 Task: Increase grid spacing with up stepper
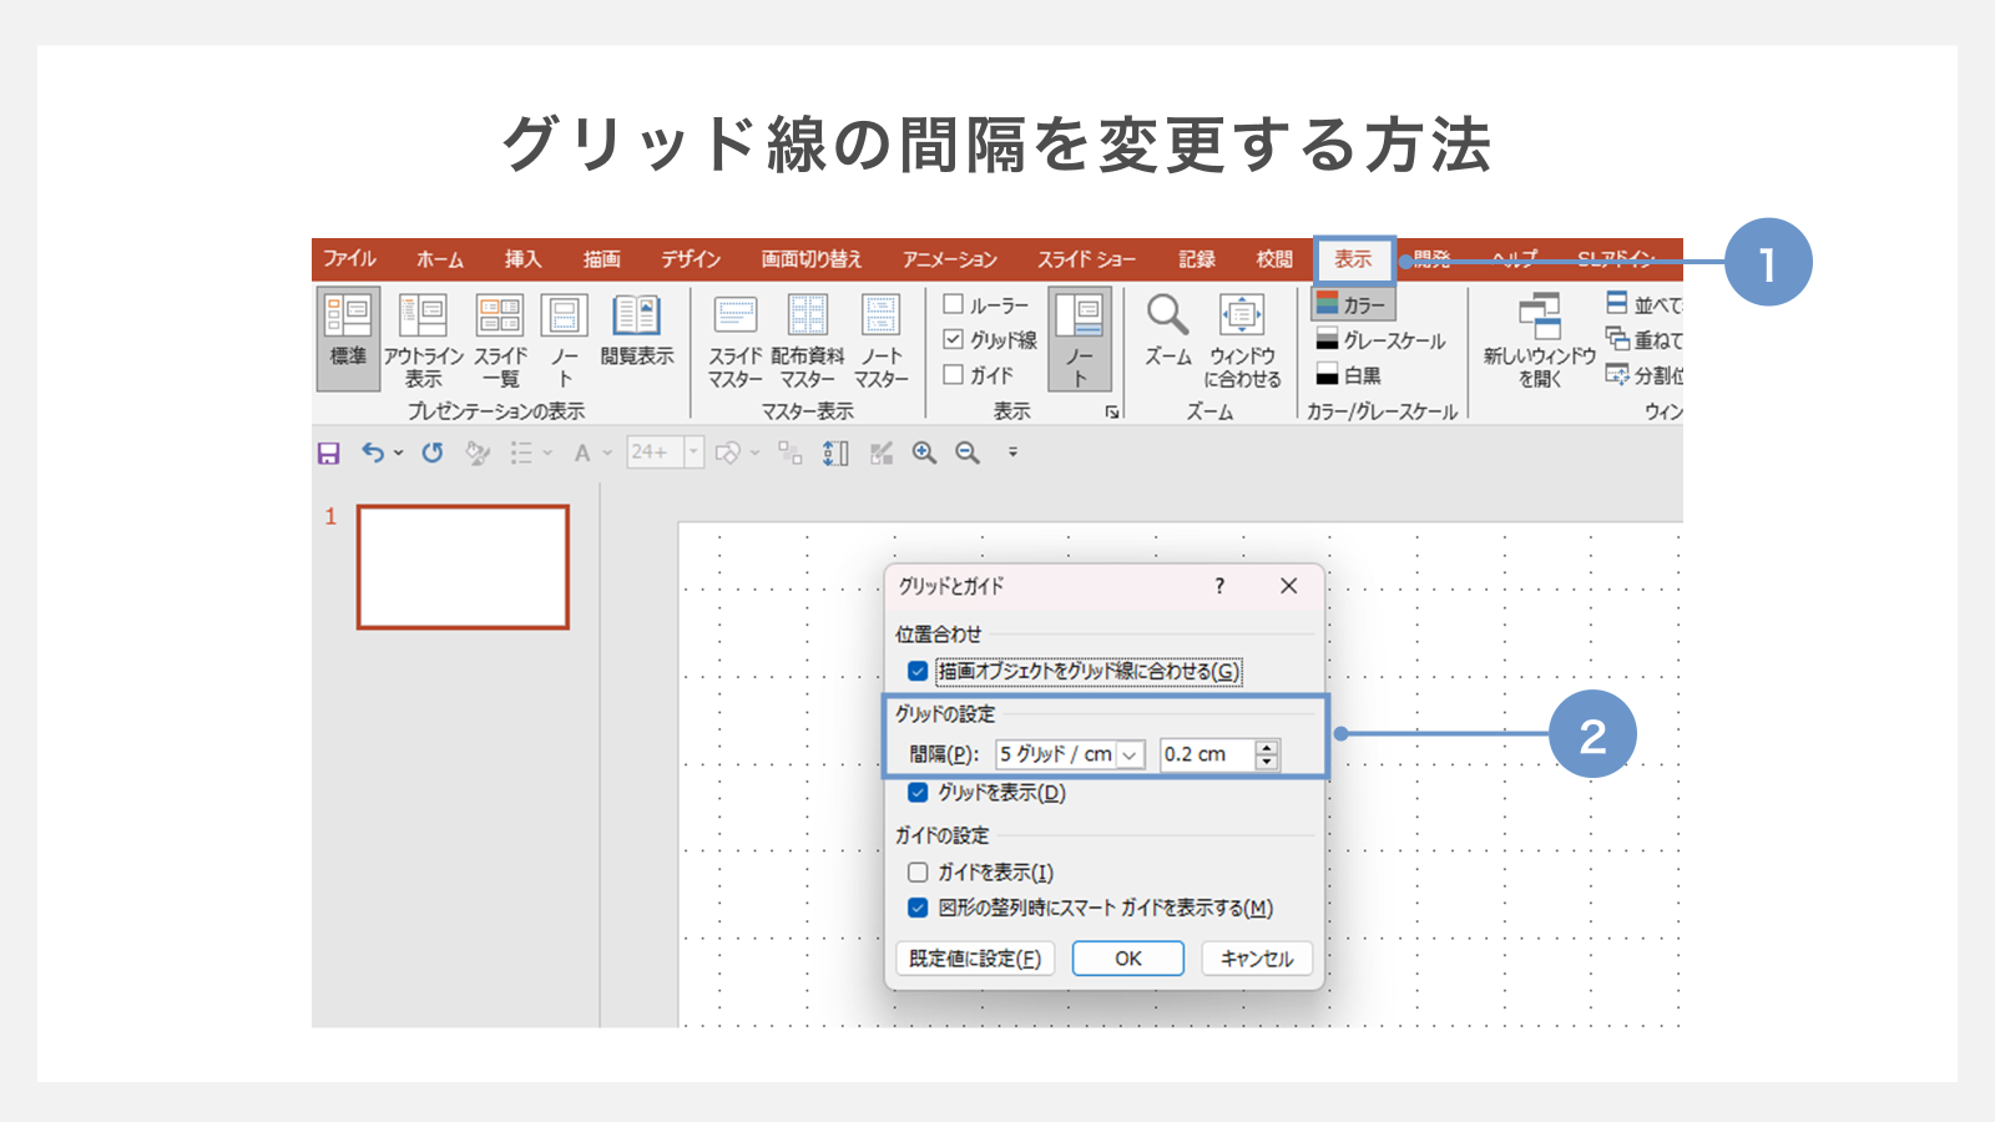point(1266,747)
